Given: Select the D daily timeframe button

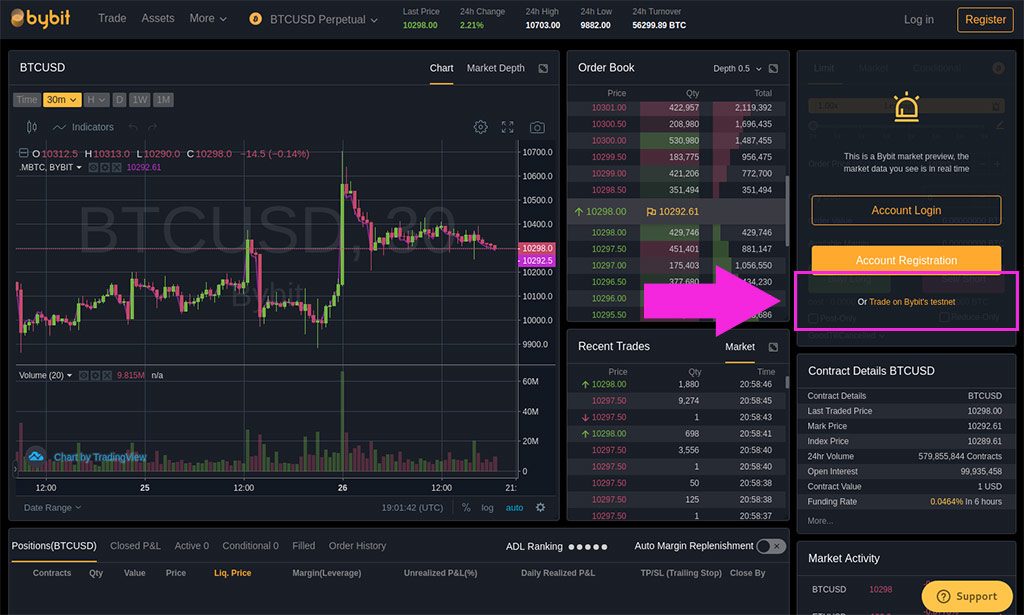Looking at the screenshot, I should [x=119, y=100].
